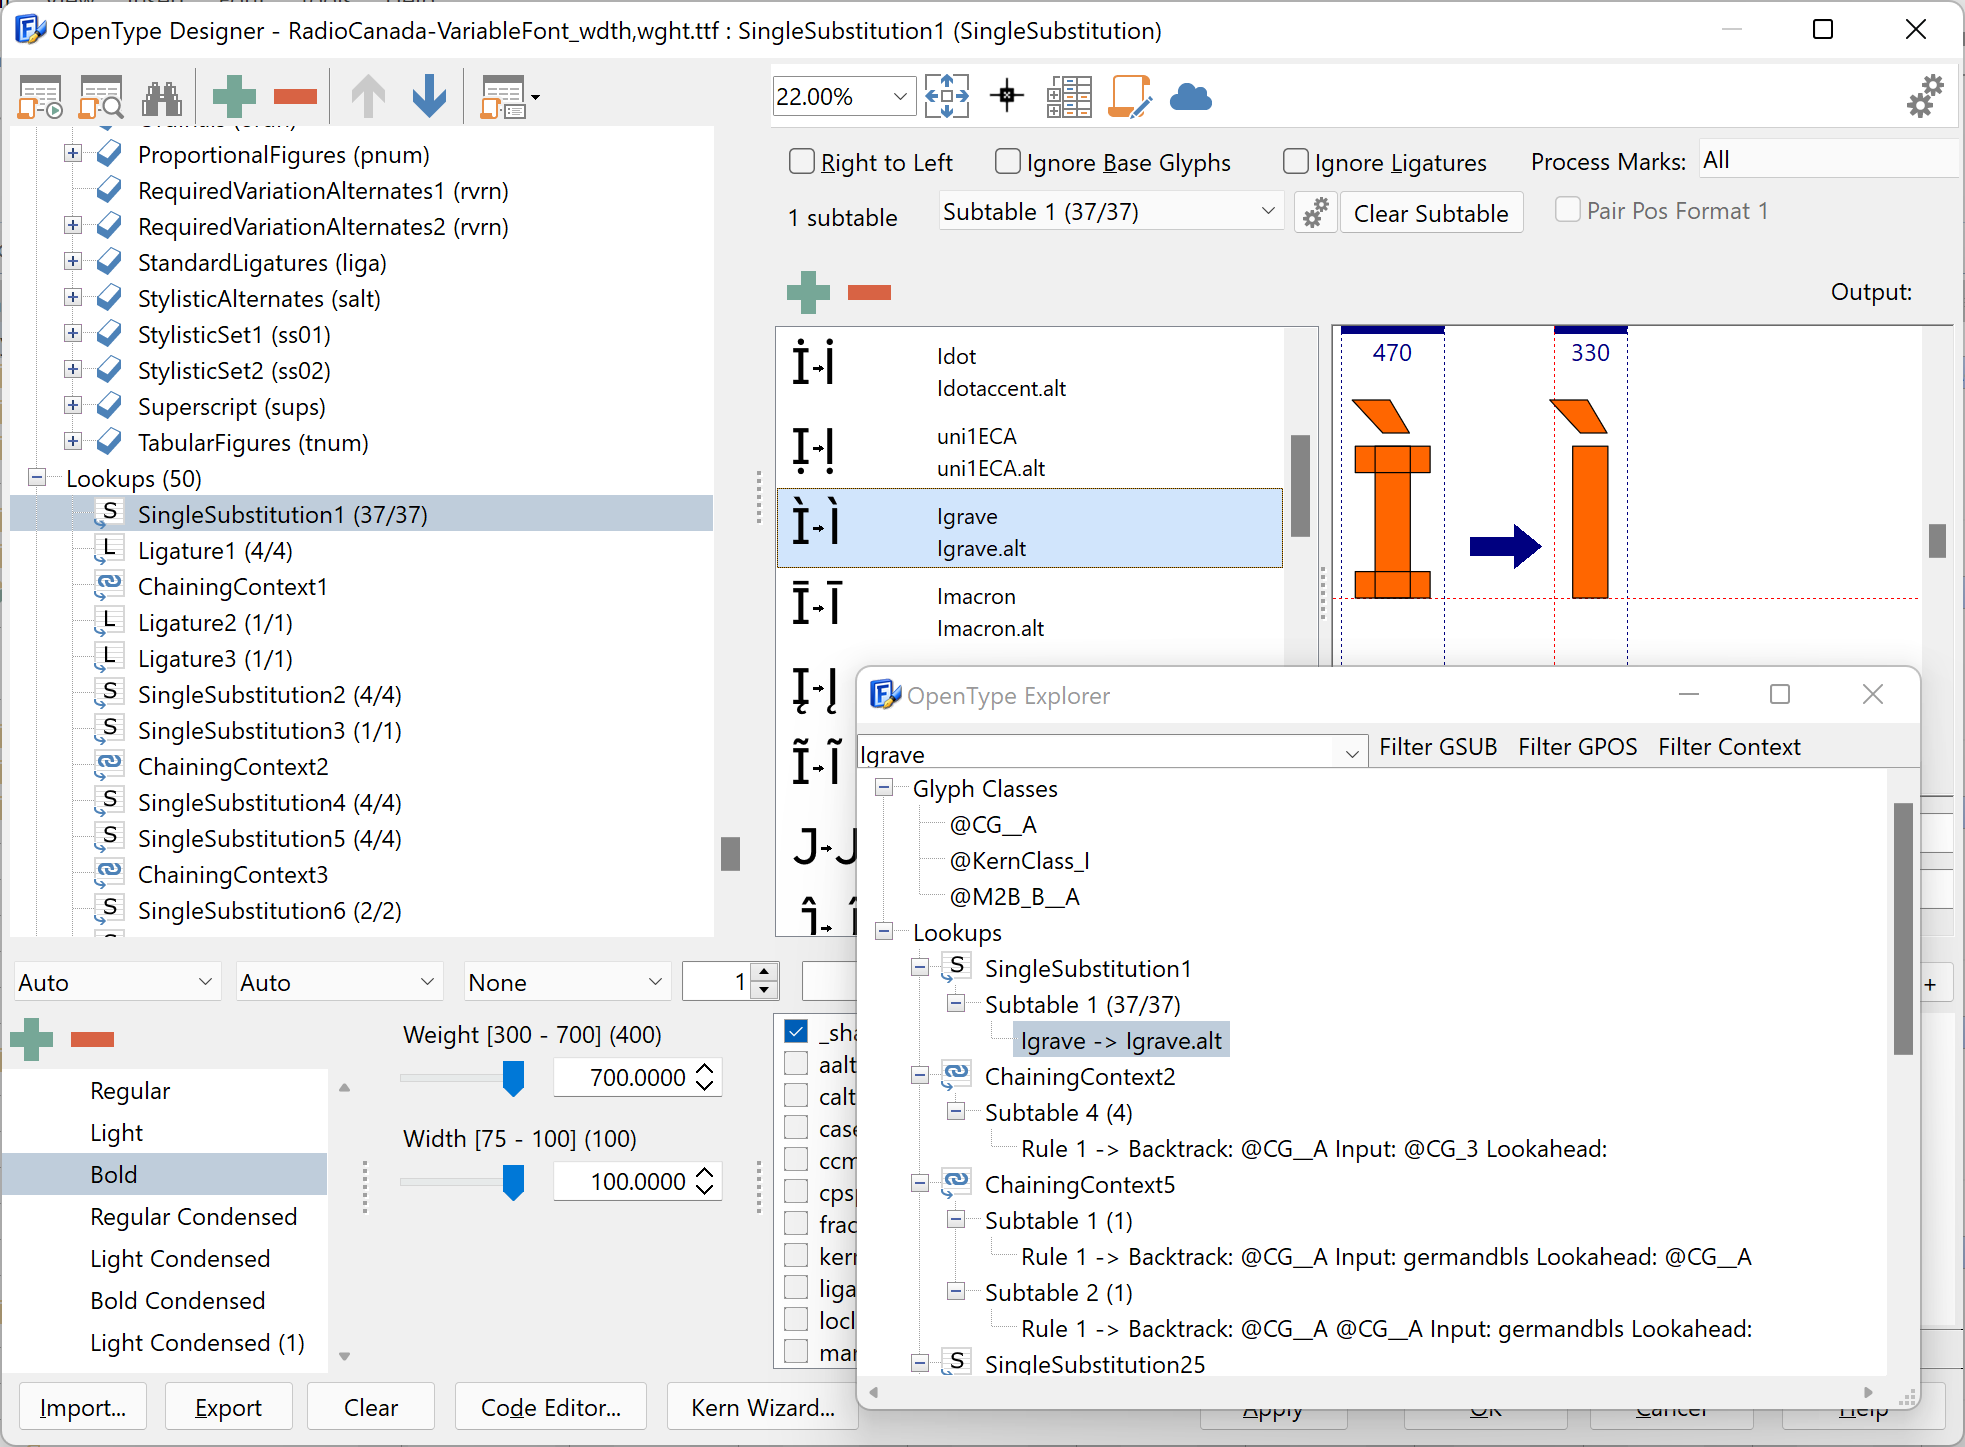Check the liga feature checkbox

pyautogui.click(x=796, y=1287)
